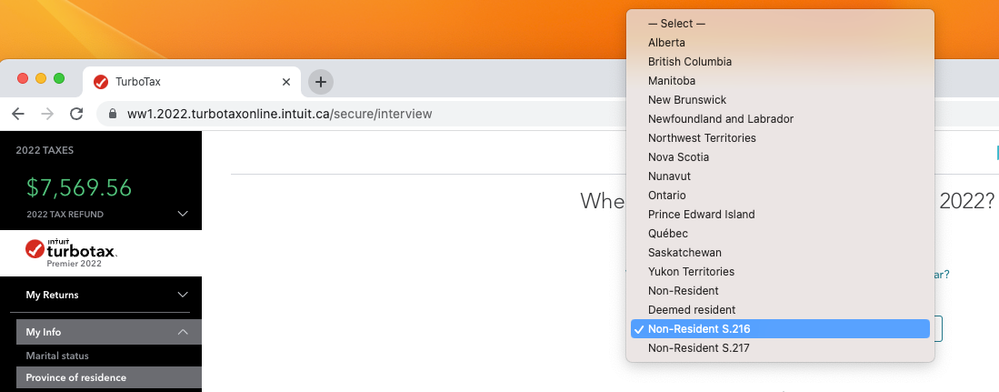The image size is (999, 392).
Task: Click the TurboTax Premier 2022 logo
Action: (x=71, y=253)
